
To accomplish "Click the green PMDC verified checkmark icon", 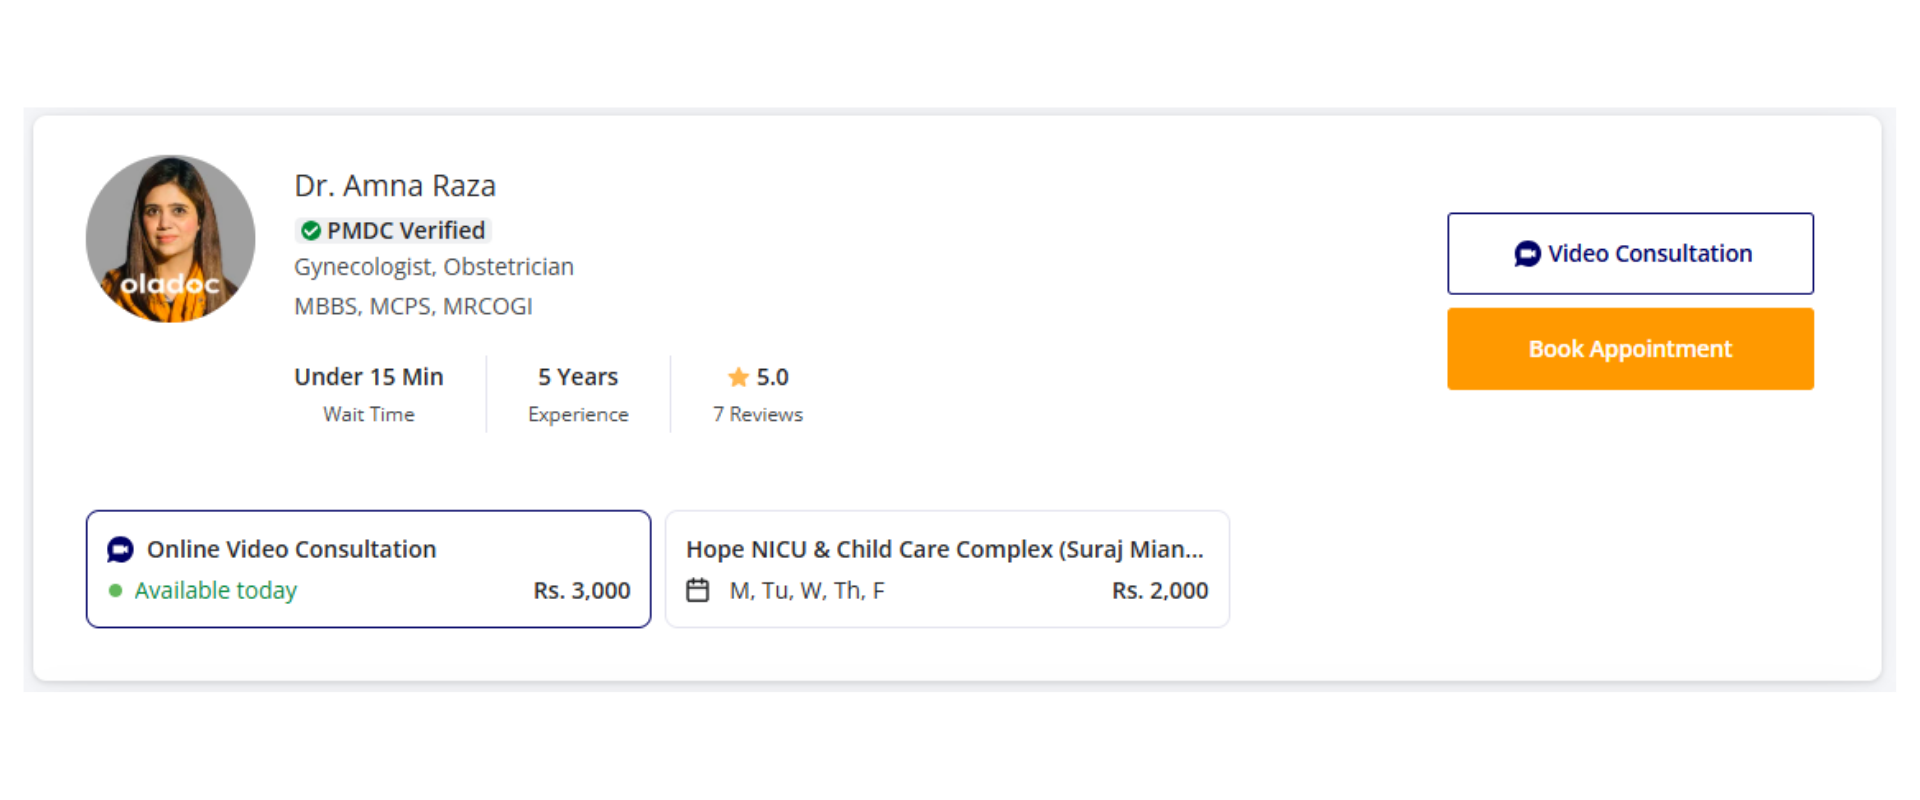I will (x=311, y=231).
